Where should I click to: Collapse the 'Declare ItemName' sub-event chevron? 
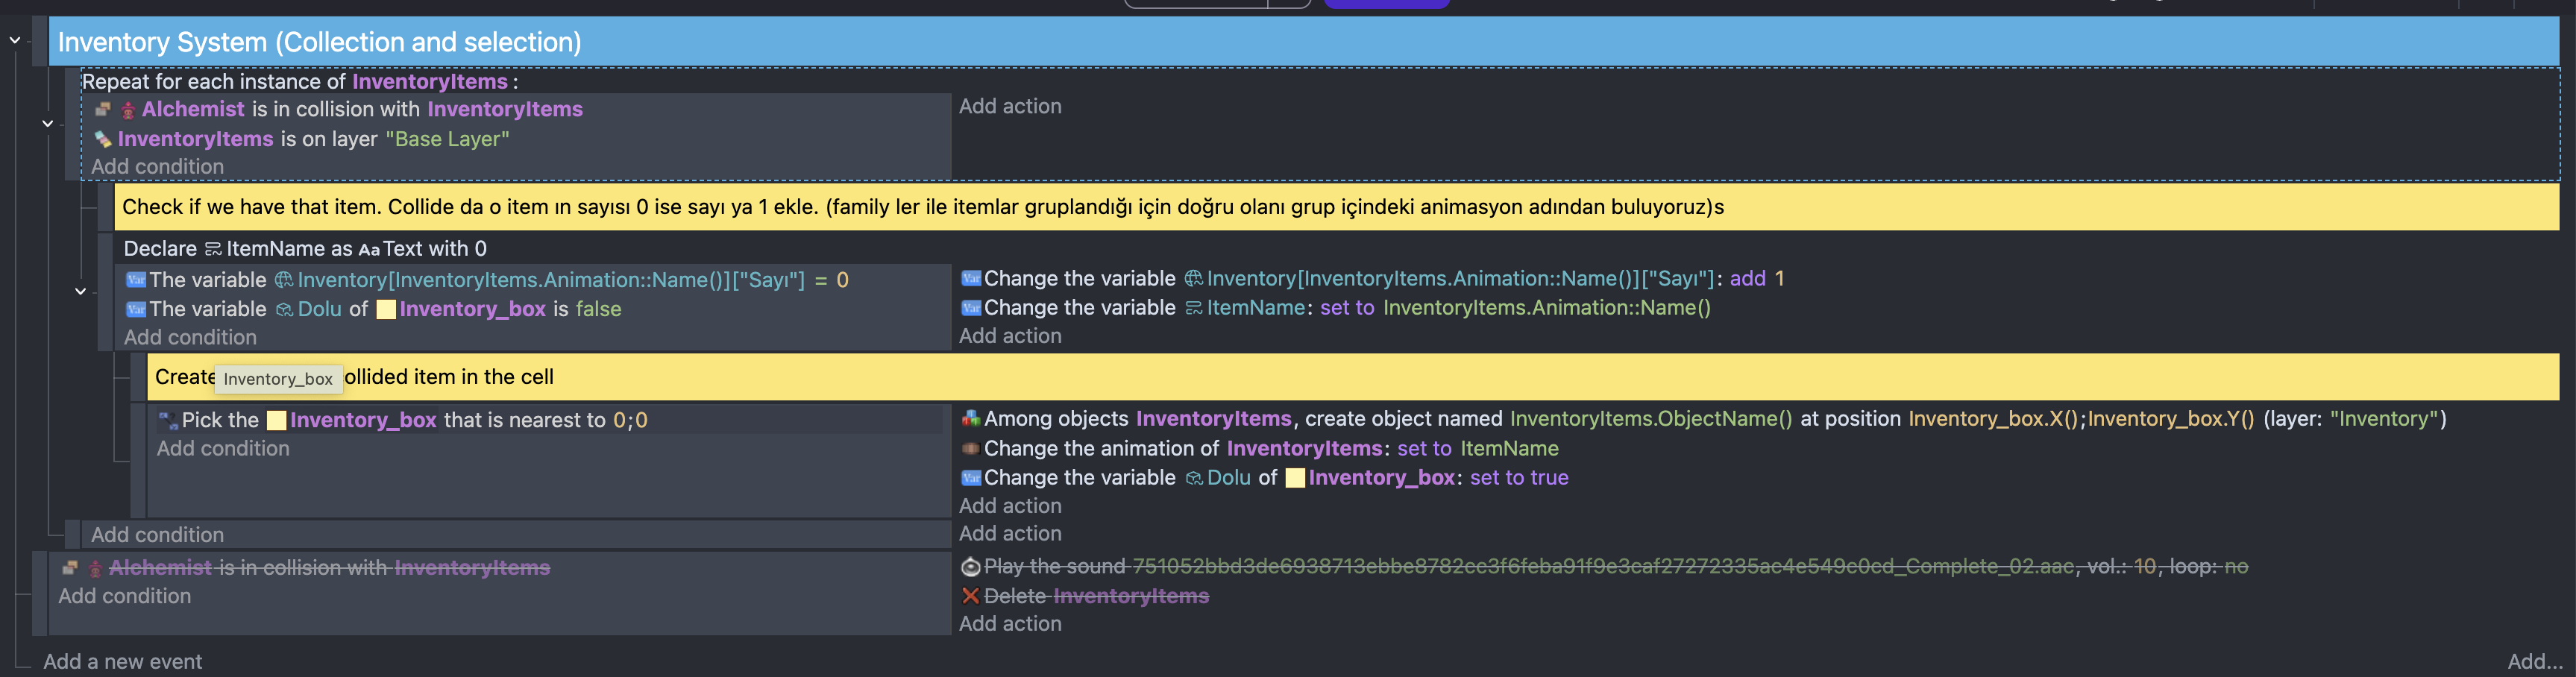(x=80, y=292)
